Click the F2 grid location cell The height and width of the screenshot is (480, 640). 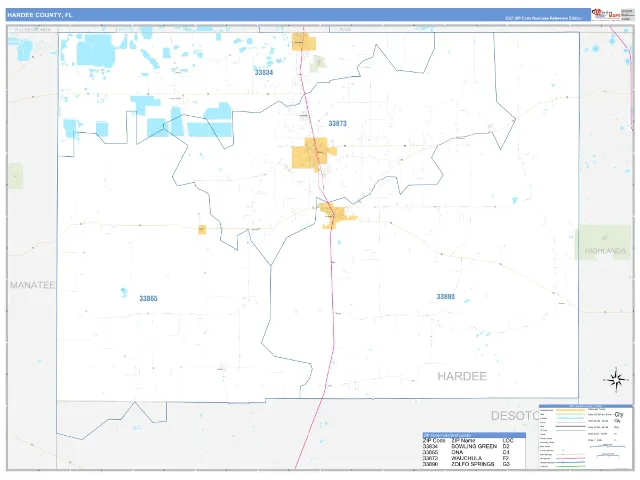point(506,458)
